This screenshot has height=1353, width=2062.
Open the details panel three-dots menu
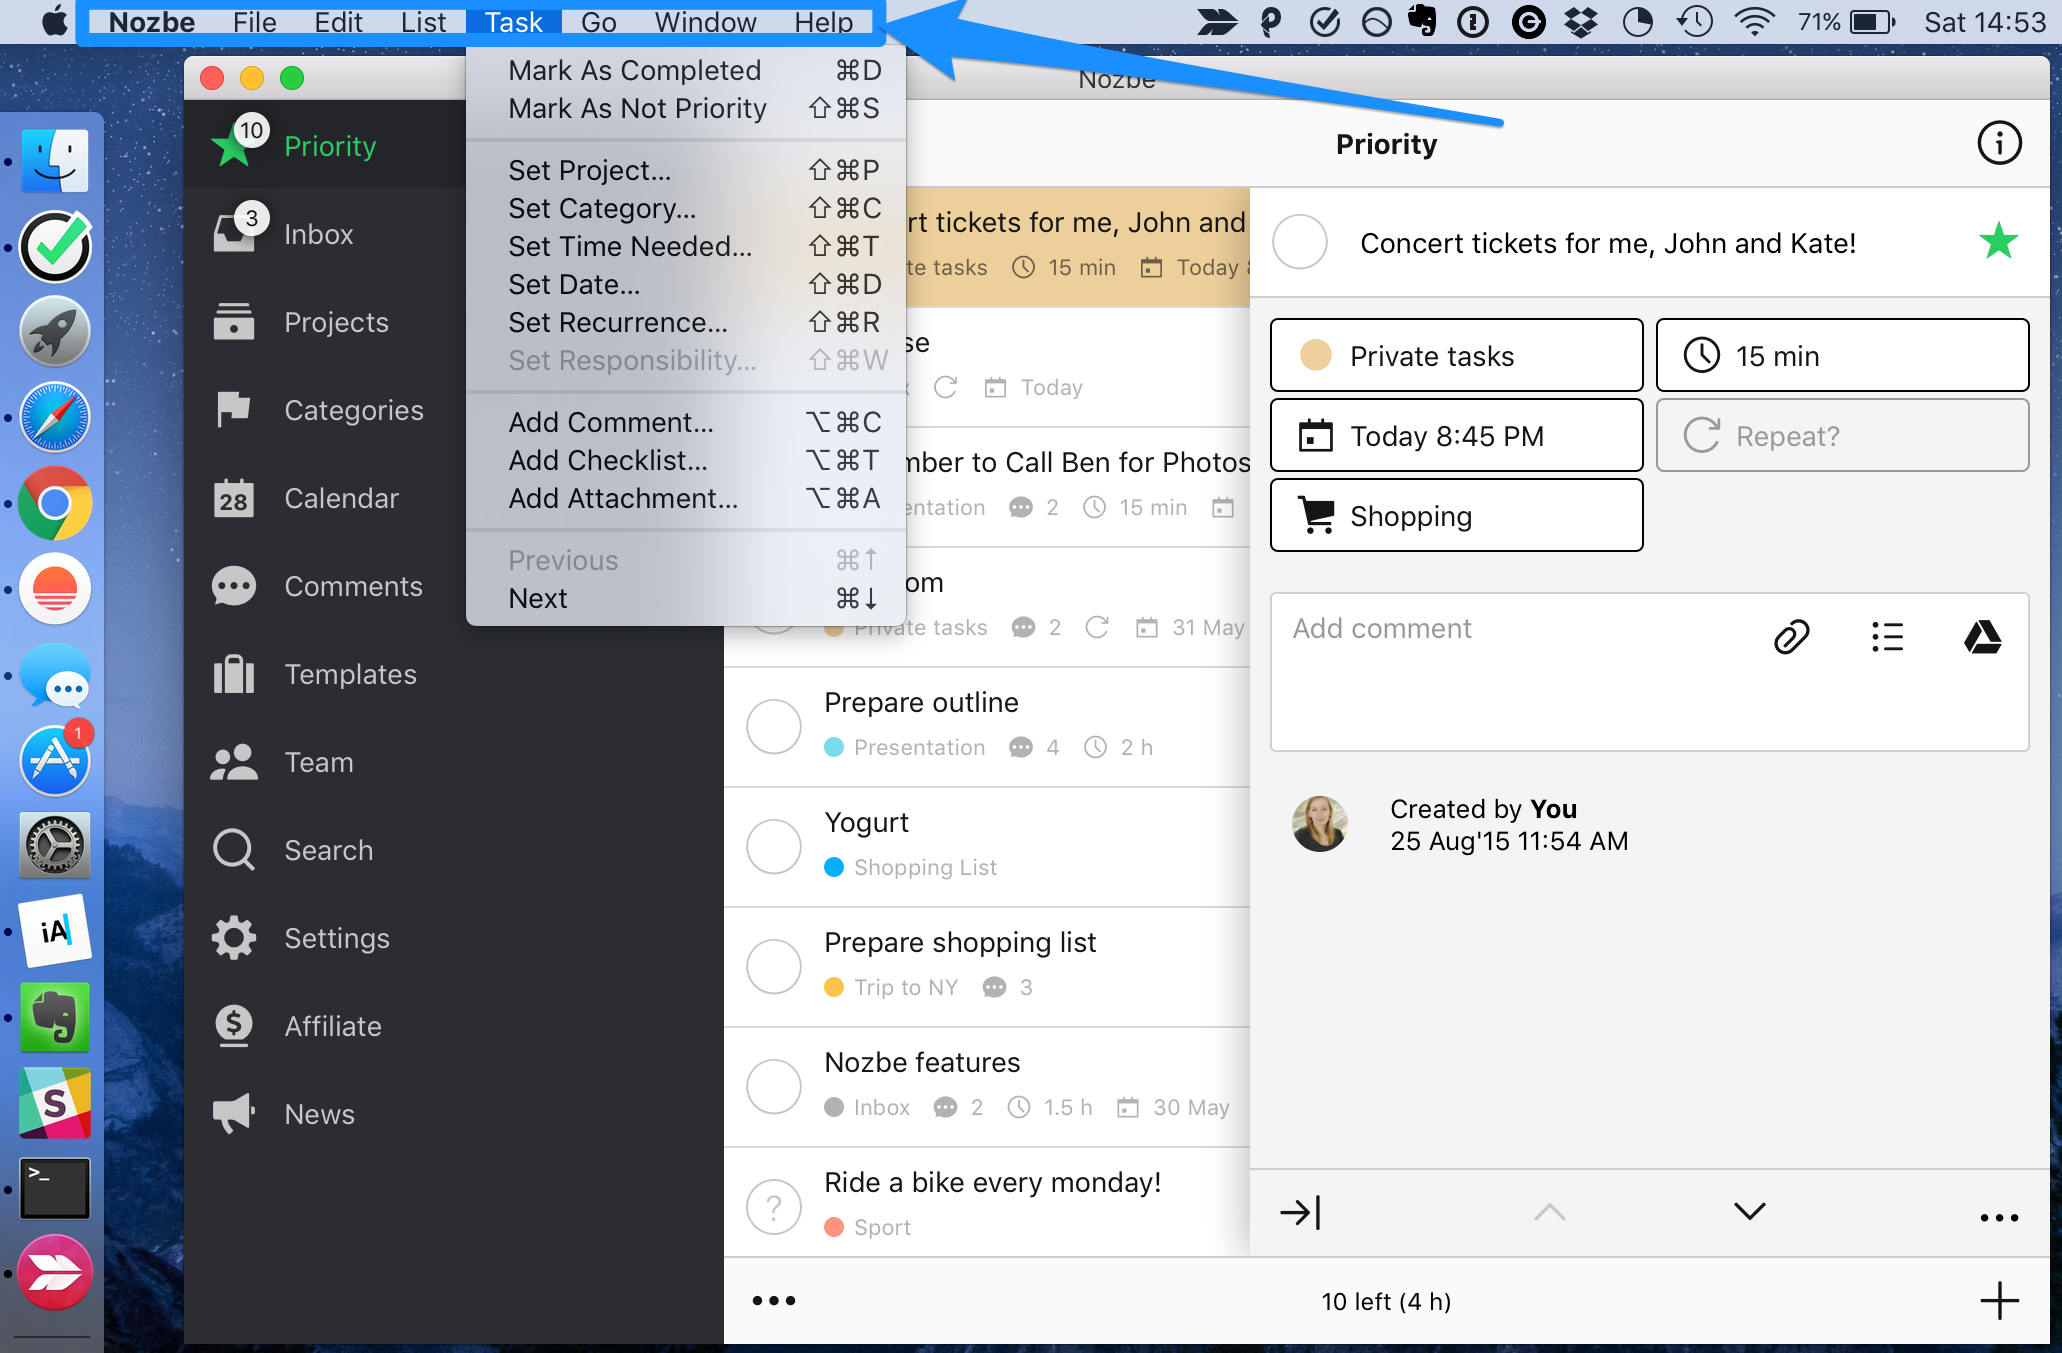pos(1999,1218)
